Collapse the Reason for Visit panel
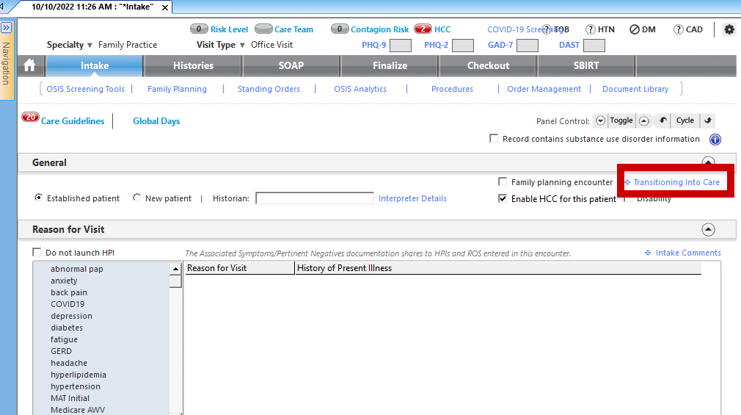 (708, 230)
